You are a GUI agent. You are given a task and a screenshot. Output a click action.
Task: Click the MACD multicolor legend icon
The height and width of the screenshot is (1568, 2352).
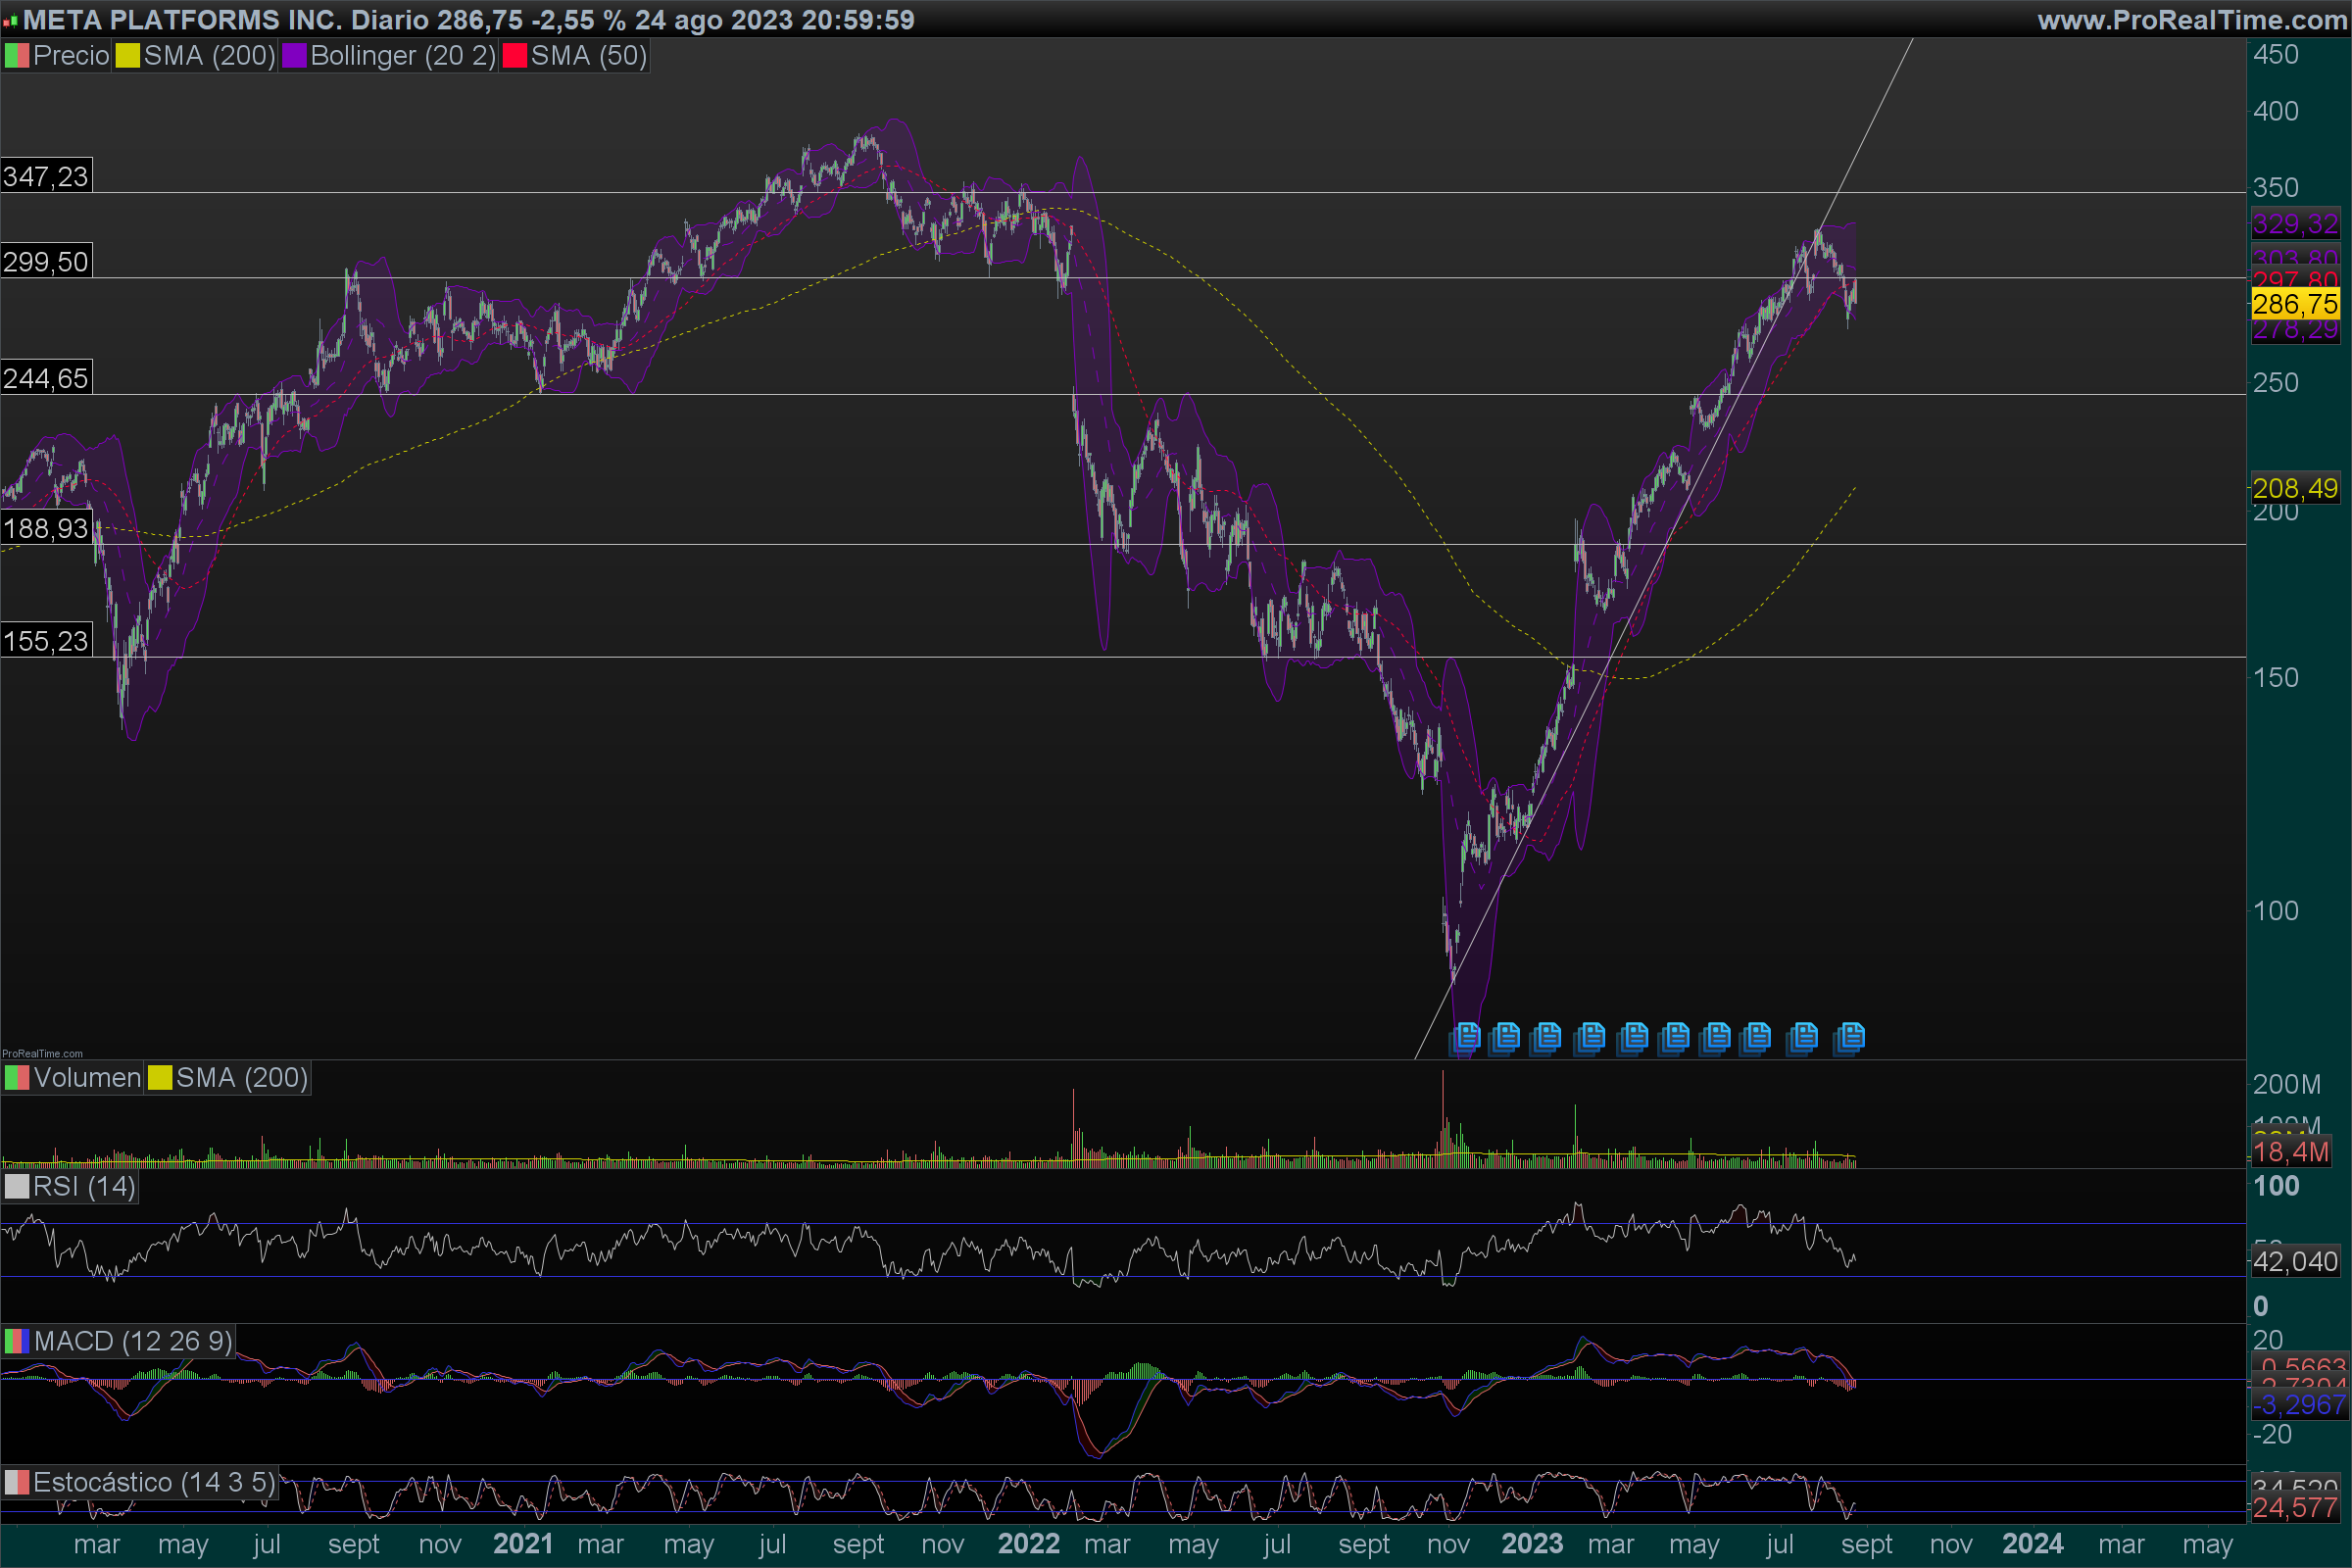point(17,1341)
